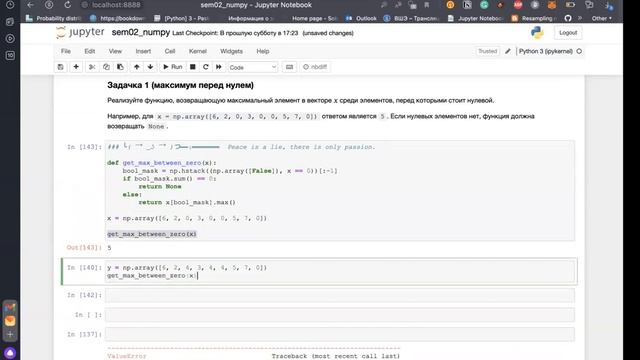
Task: Show more bookmarks chevron
Action: tap(580, 18)
